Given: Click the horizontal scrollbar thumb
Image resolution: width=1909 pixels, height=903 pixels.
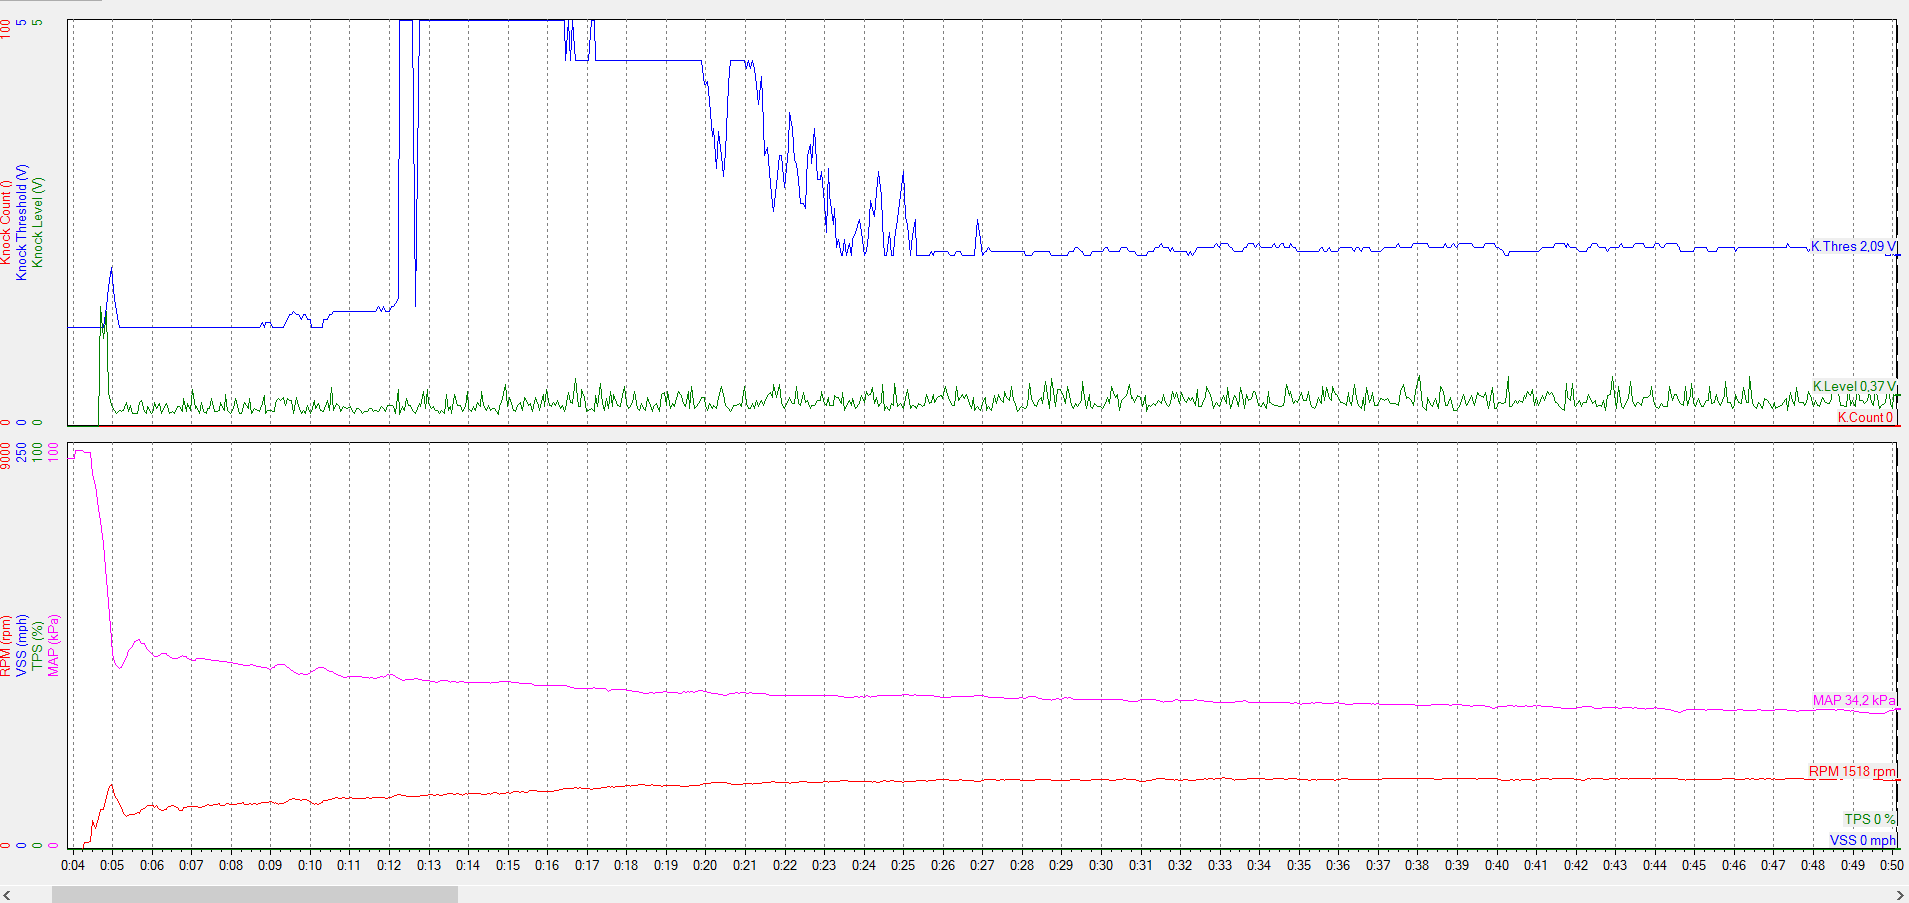Looking at the screenshot, I should (254, 894).
